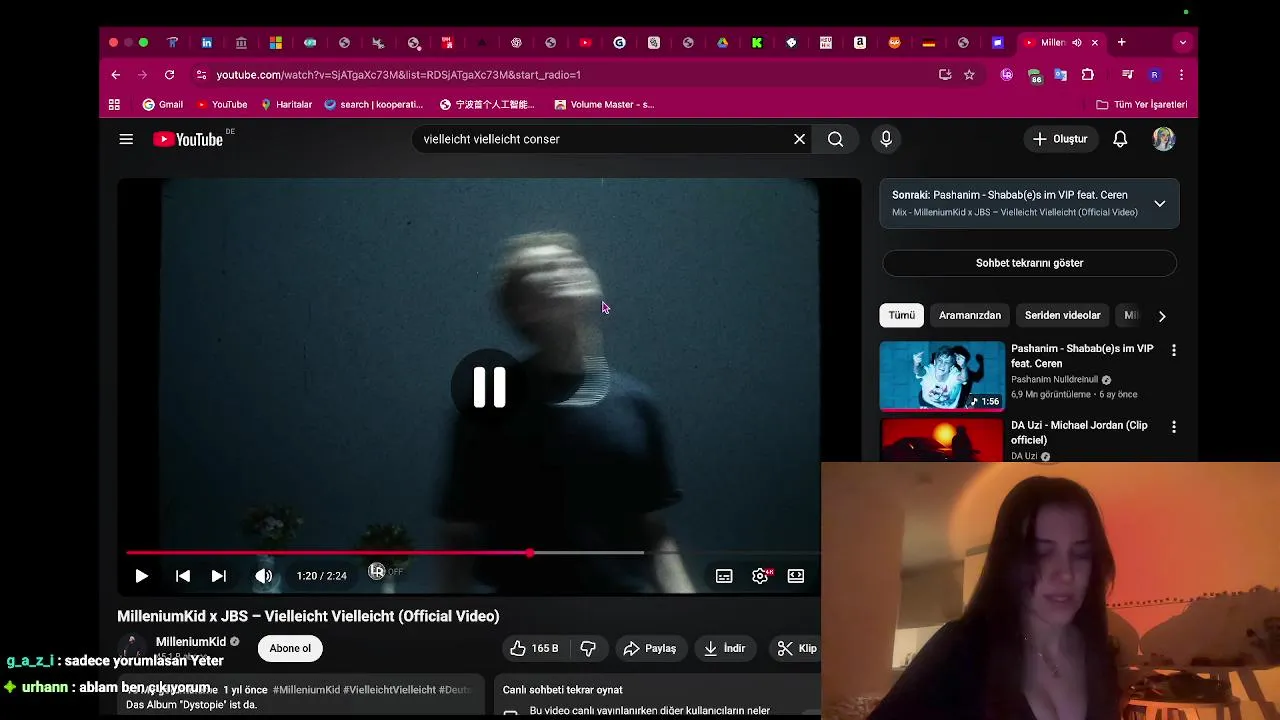Screen dimensions: 1280x720
Task: Open player settings gear
Action: coord(761,576)
